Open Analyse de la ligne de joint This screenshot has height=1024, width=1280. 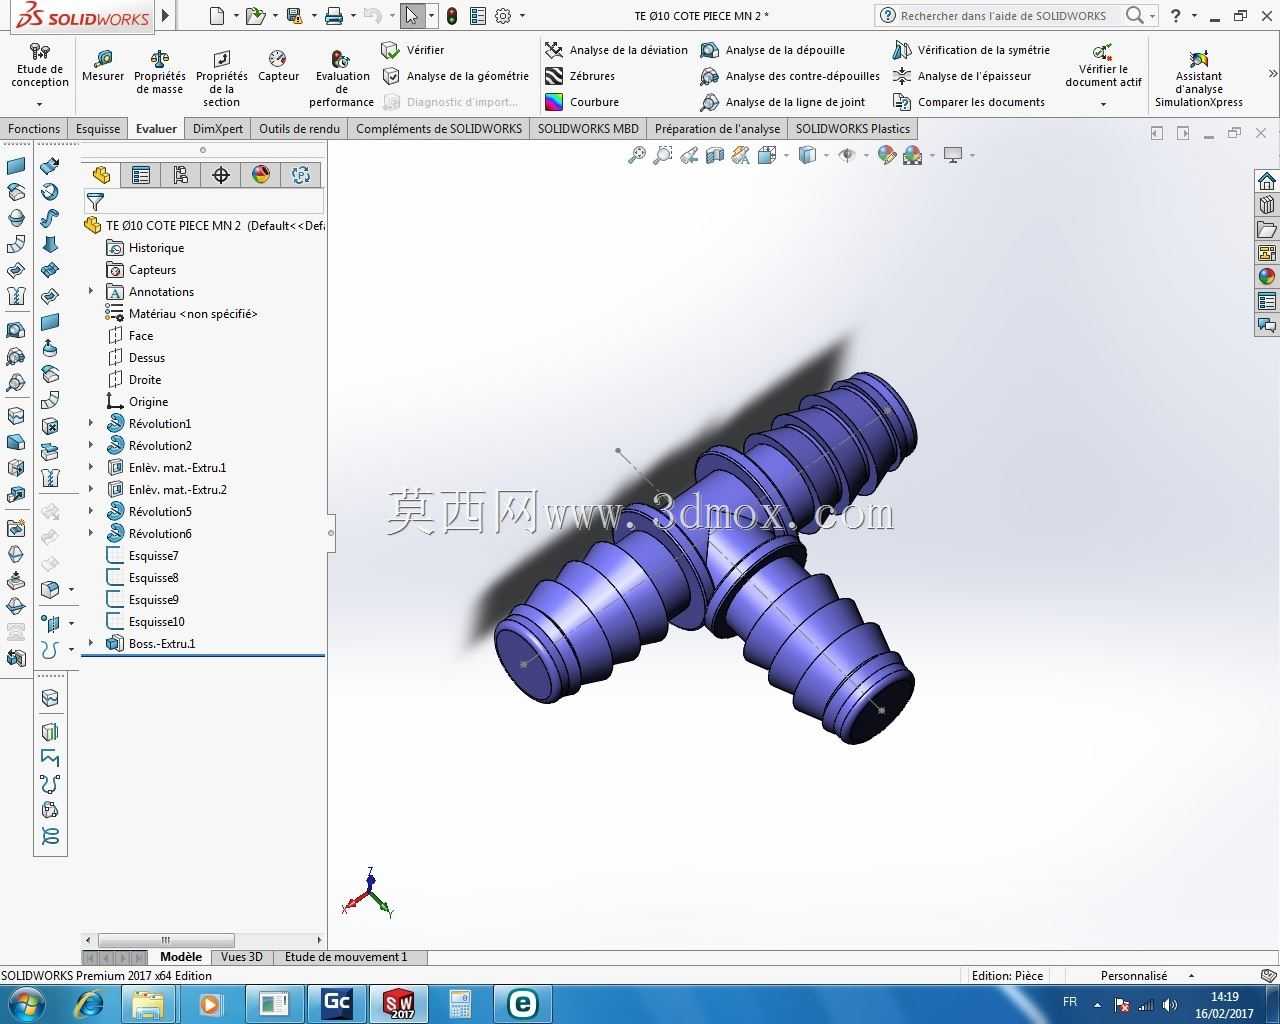click(783, 102)
